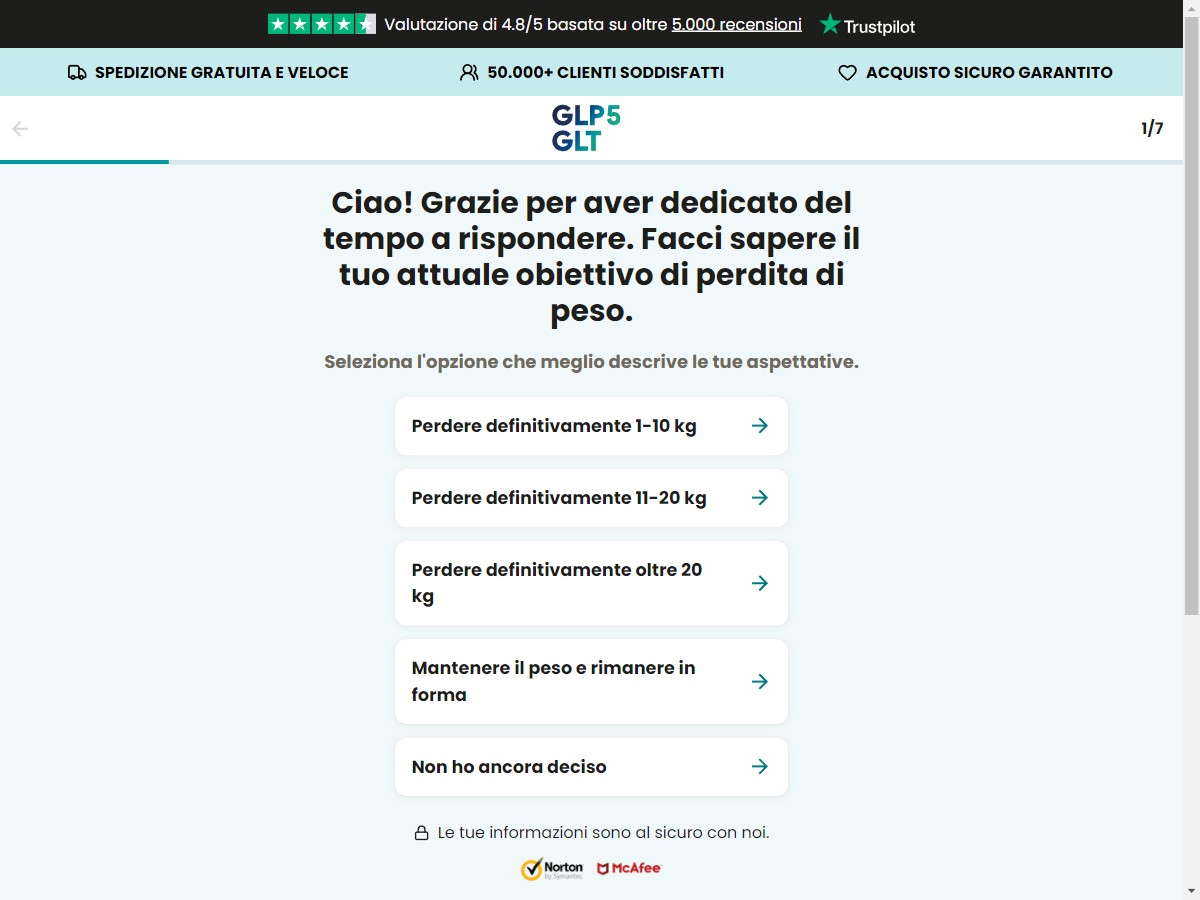1200x900 pixels.
Task: Click the padlock security icon
Action: pos(421,833)
